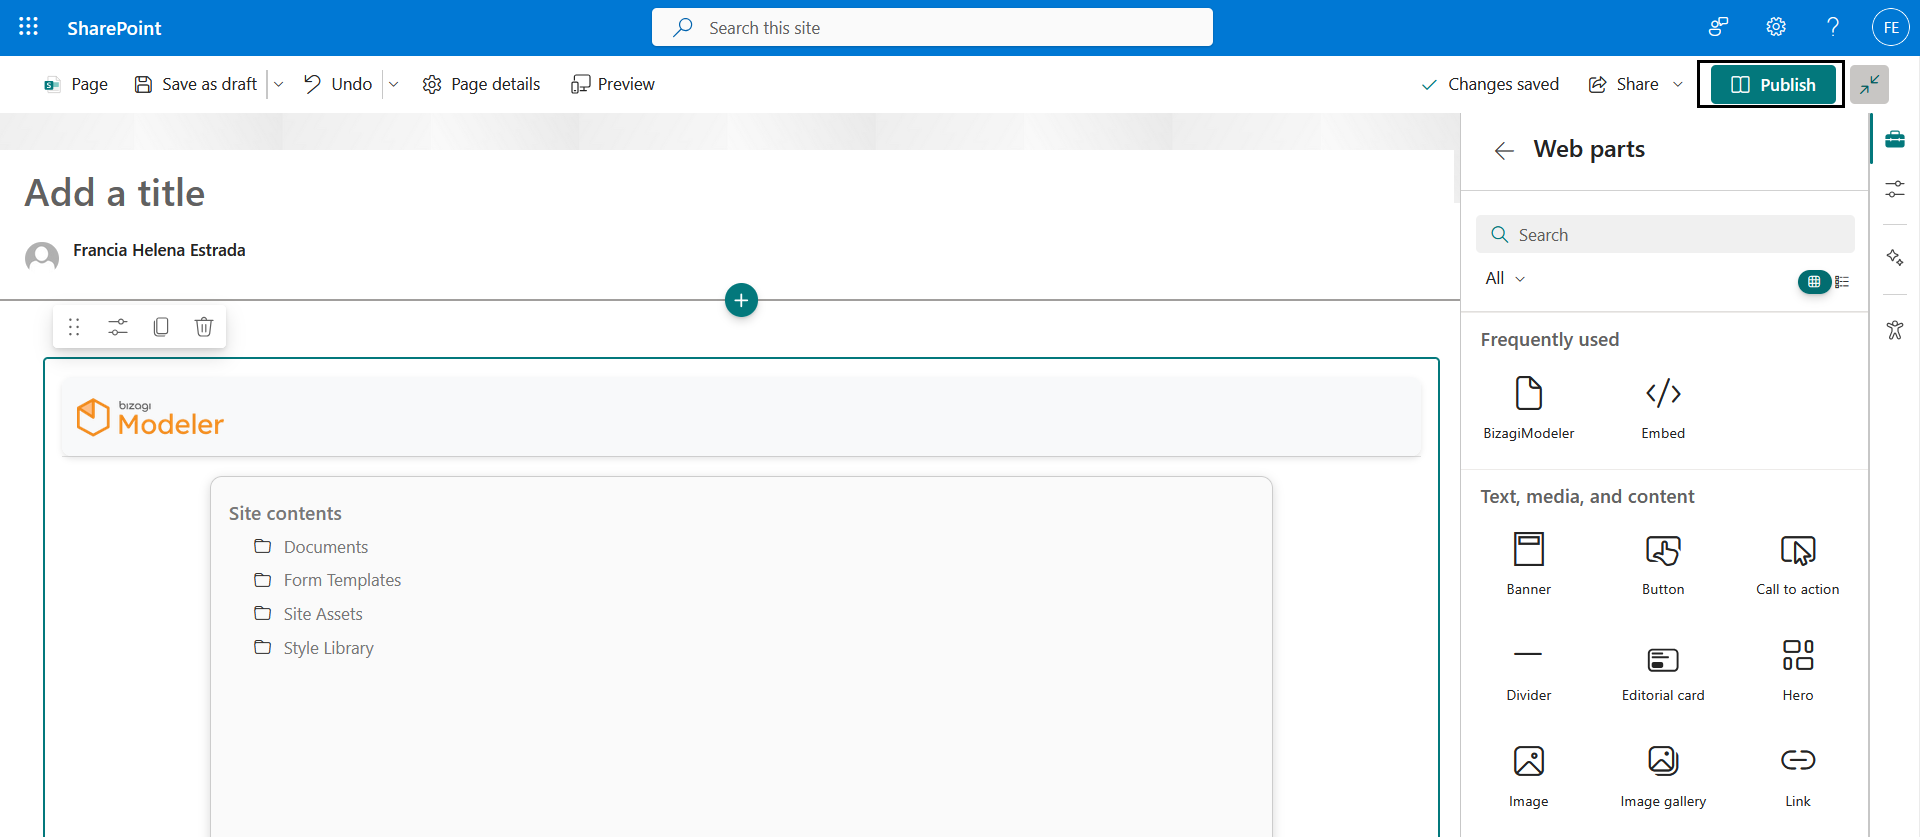
Task: Click the Publish button
Action: pos(1773,84)
